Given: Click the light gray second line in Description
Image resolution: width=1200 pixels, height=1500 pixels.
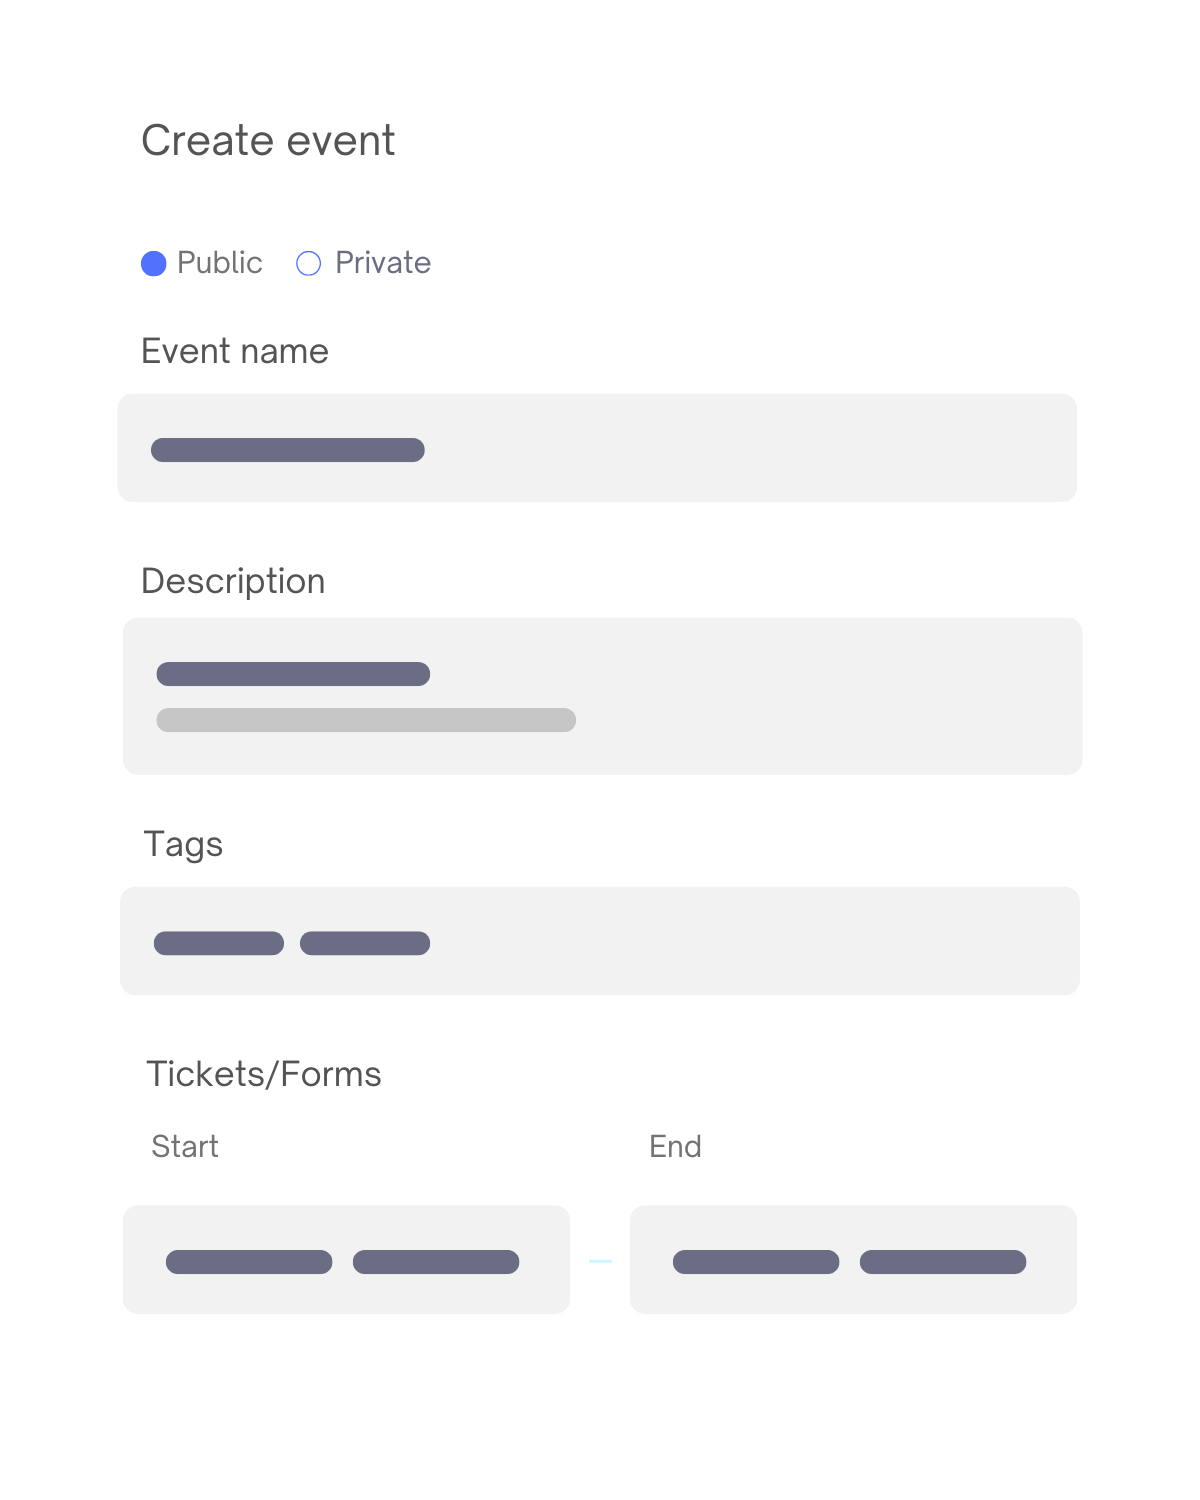Looking at the screenshot, I should (x=366, y=720).
